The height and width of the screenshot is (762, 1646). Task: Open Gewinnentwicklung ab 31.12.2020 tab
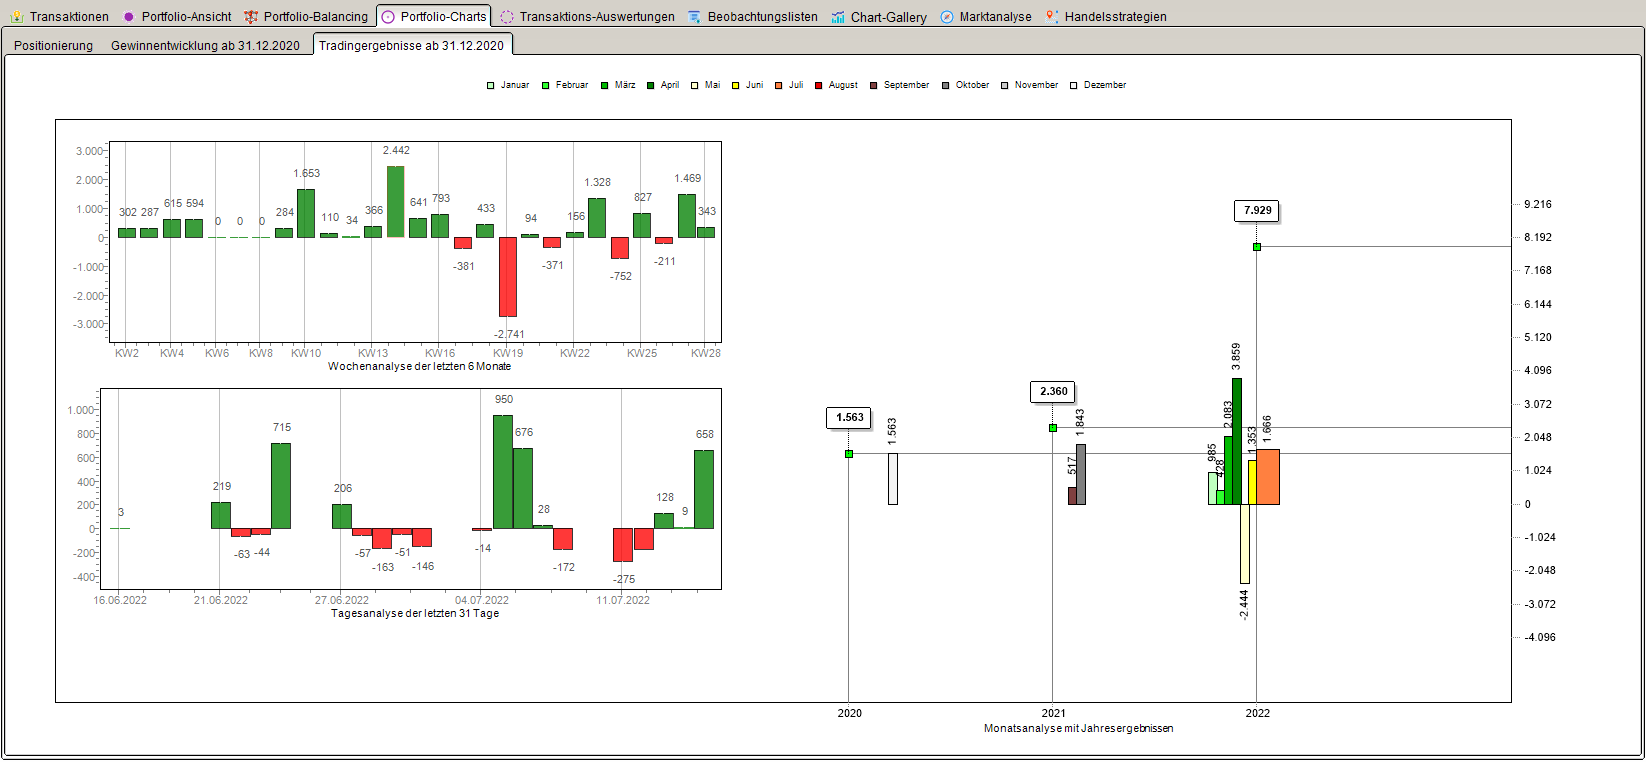tap(205, 45)
